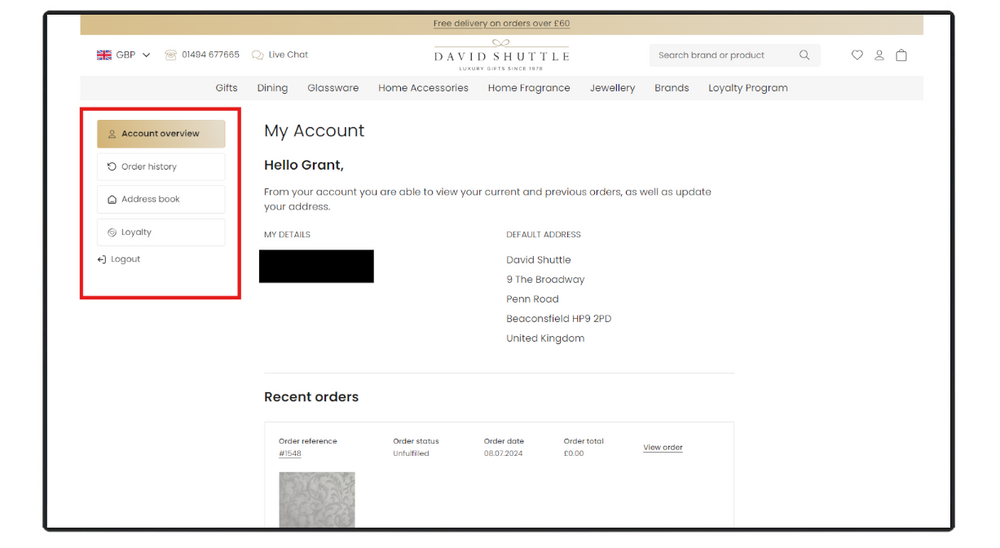Go to the Loyalty Program page
The height and width of the screenshot is (548, 1000).
(748, 88)
